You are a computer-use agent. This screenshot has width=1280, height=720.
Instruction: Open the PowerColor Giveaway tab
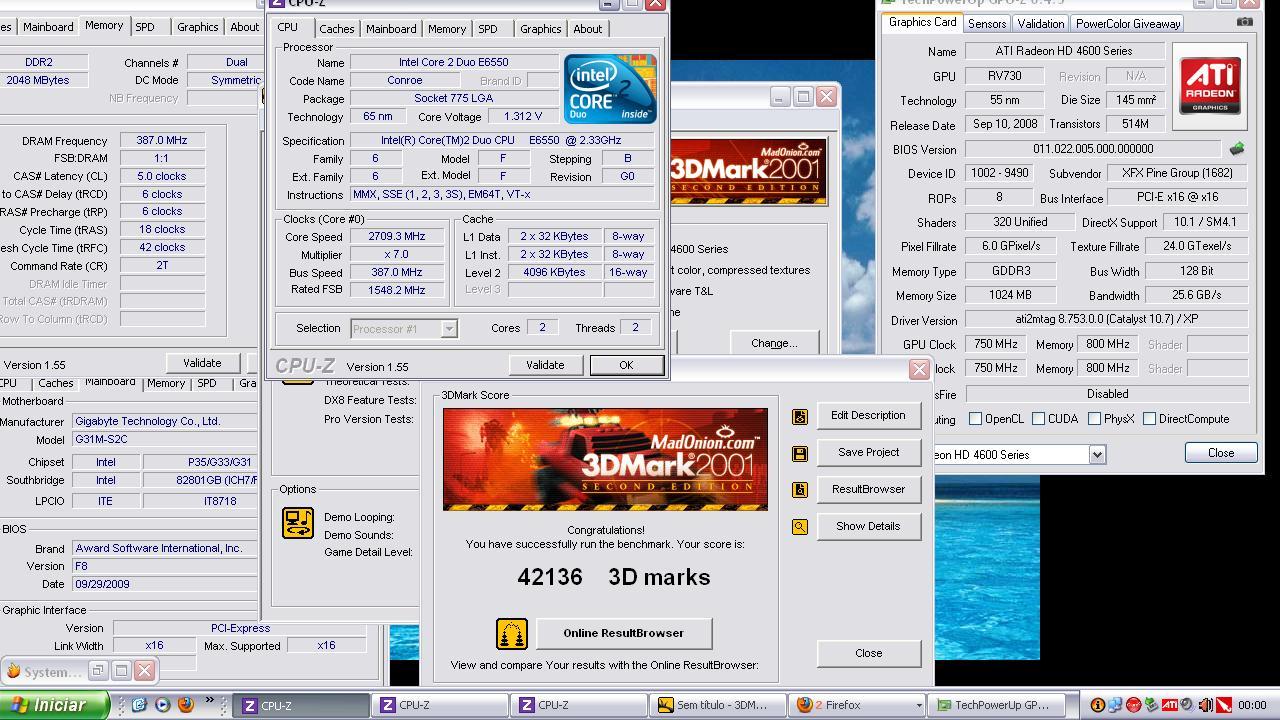tap(1128, 24)
